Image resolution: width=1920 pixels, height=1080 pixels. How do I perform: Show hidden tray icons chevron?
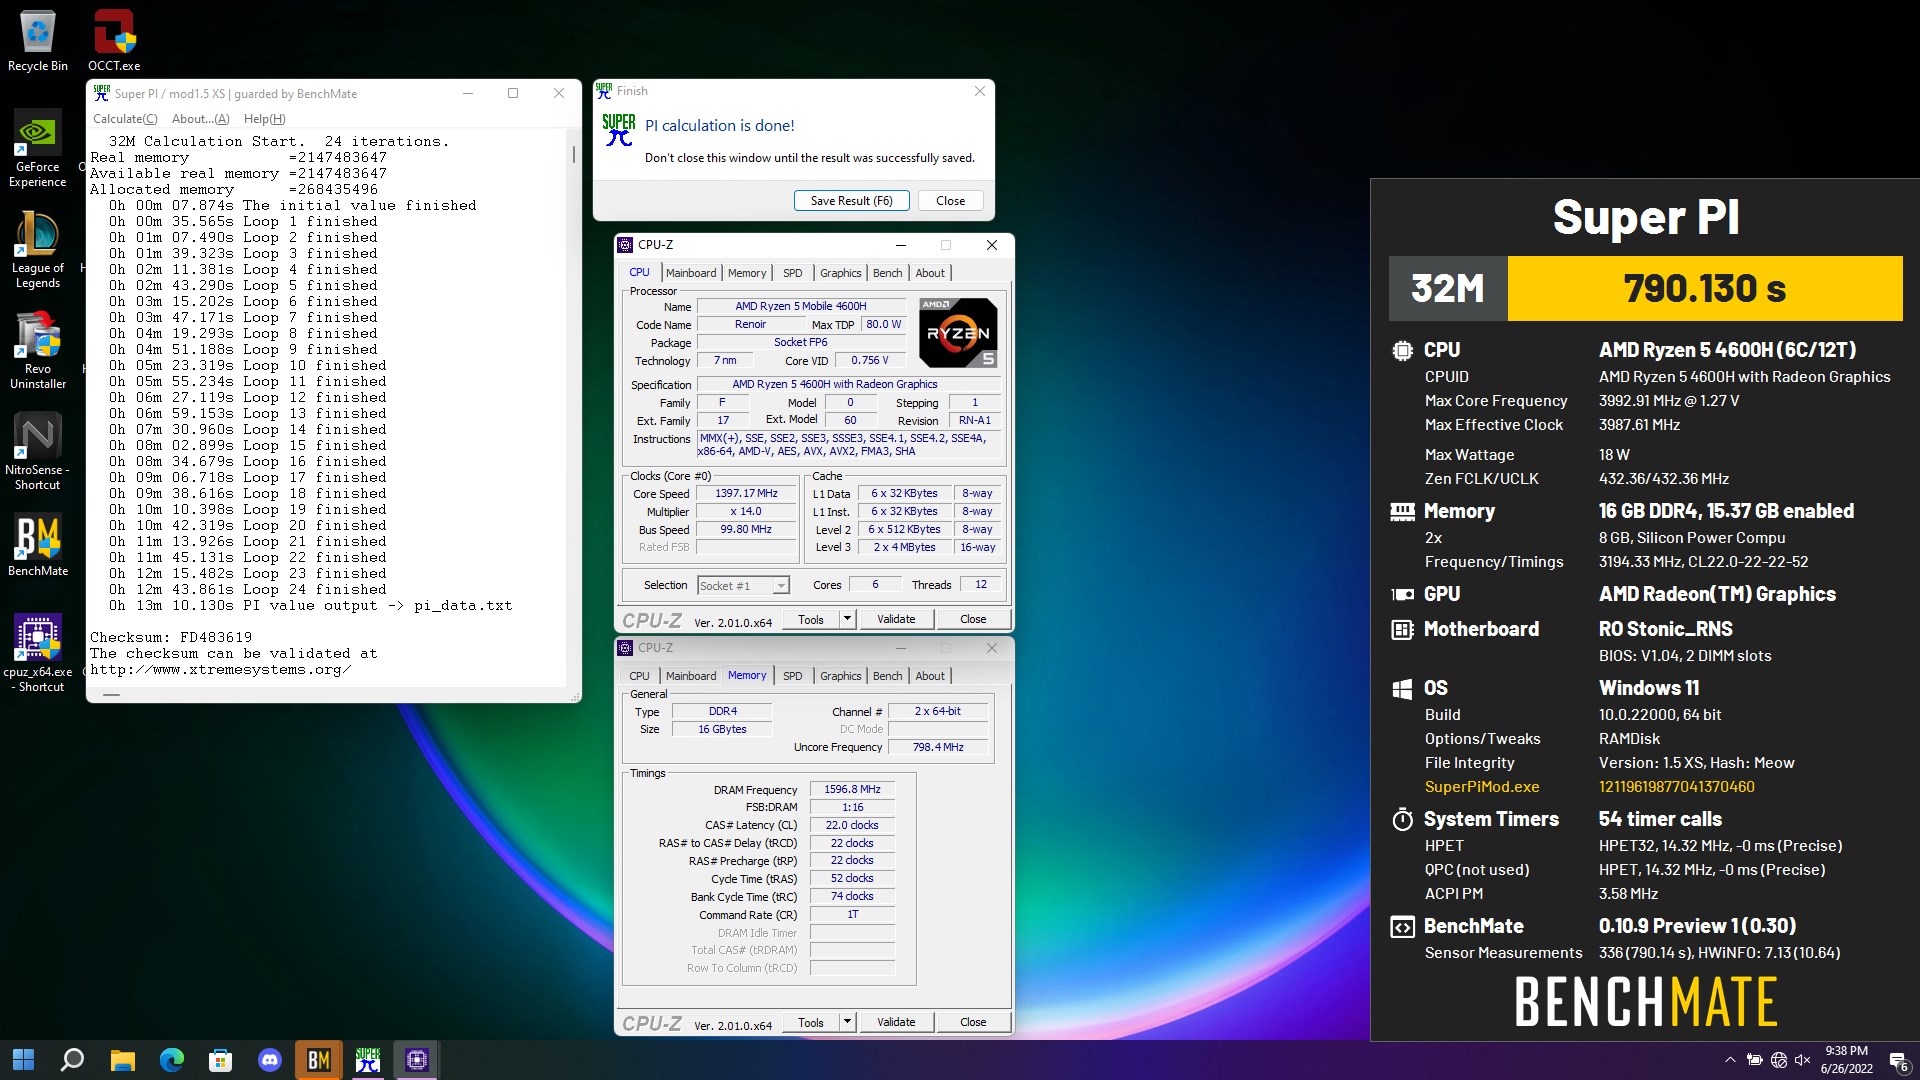[1730, 1060]
